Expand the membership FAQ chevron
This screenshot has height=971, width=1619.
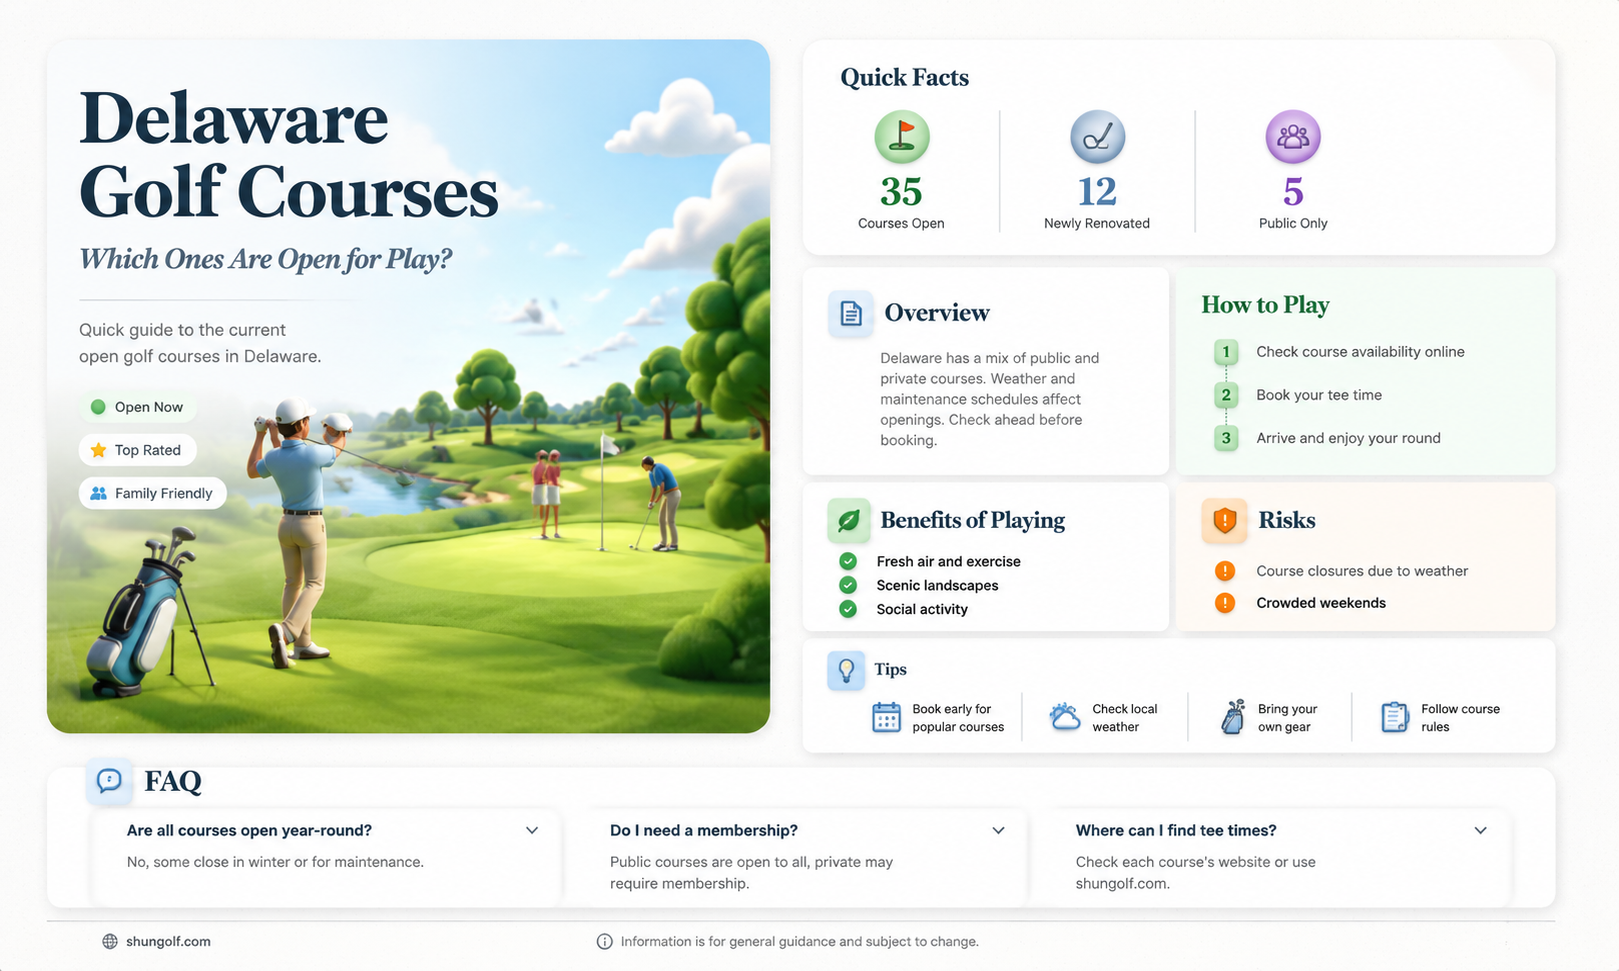[x=998, y=830]
